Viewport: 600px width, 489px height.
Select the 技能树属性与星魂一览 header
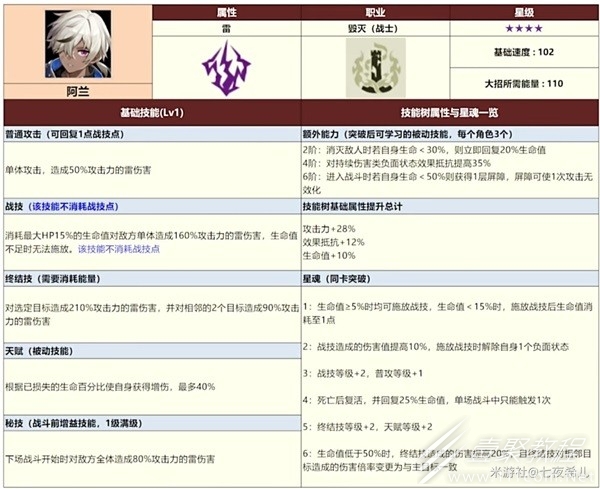[450, 112]
